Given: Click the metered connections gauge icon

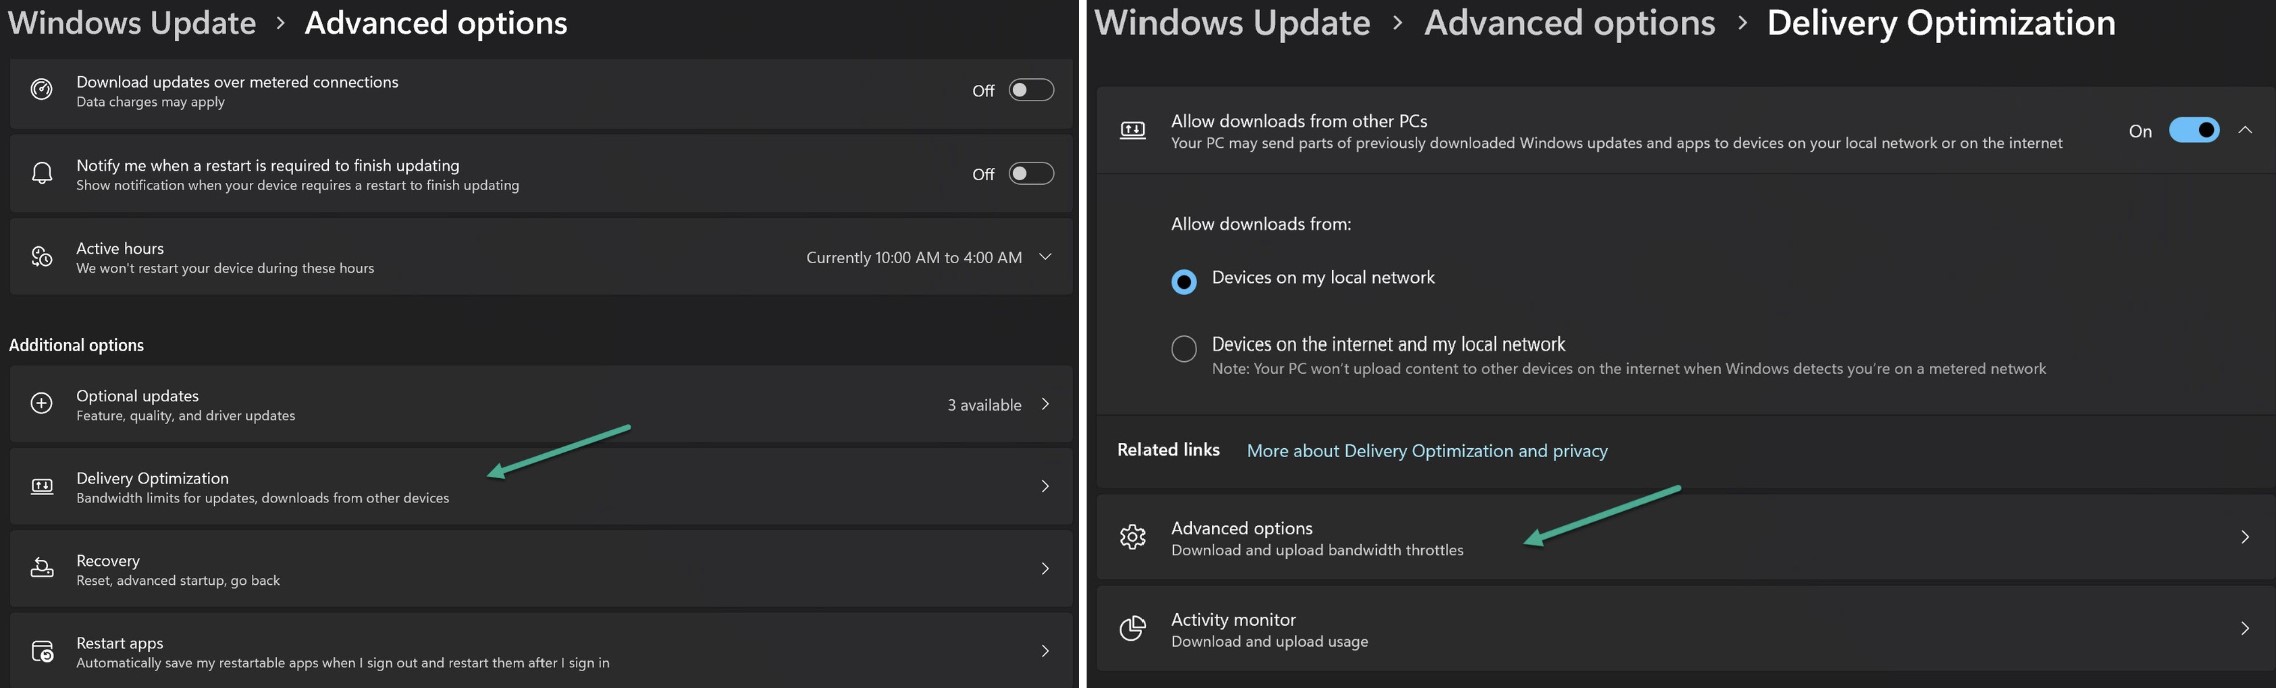Looking at the screenshot, I should 41,90.
